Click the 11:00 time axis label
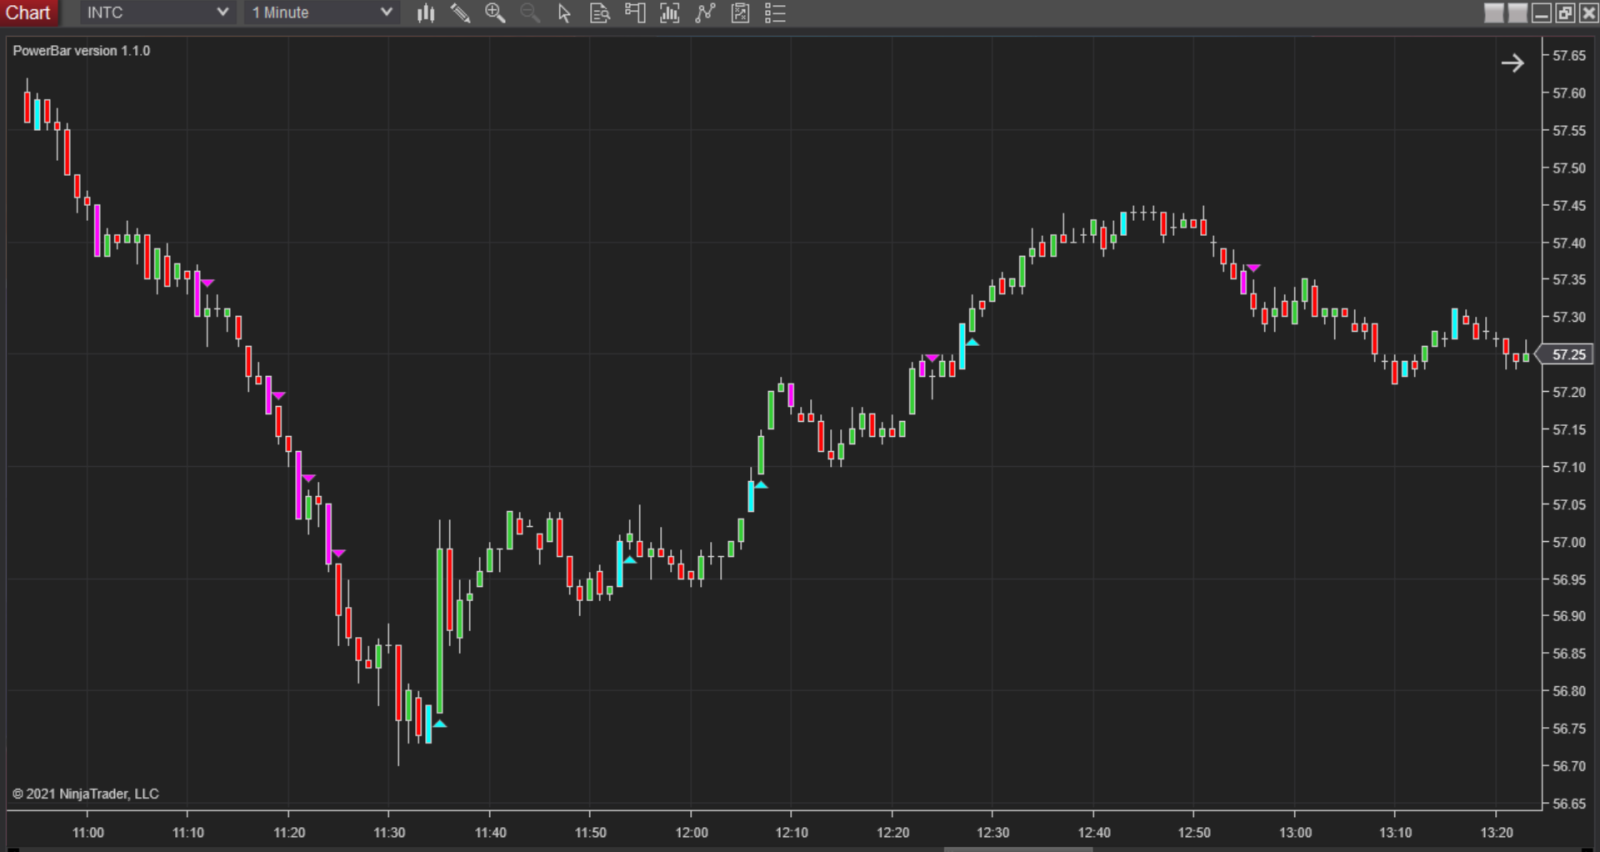Viewport: 1600px width, 852px height. click(88, 833)
